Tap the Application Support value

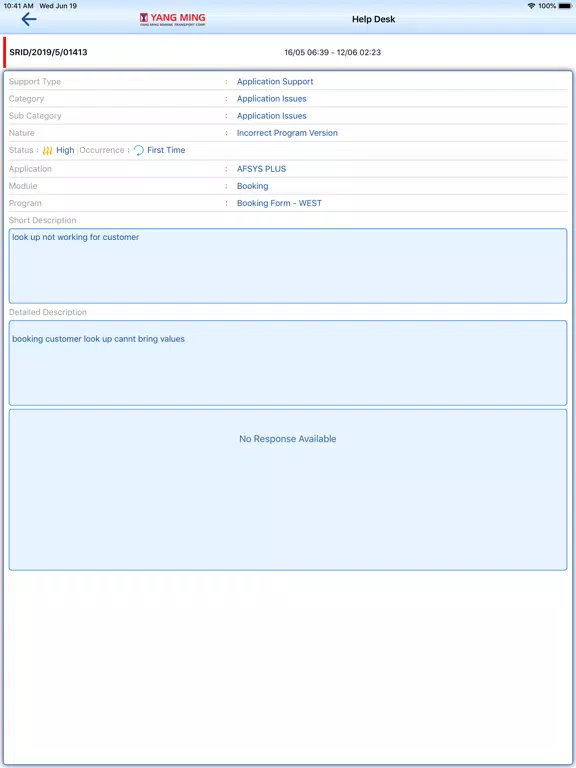(275, 82)
